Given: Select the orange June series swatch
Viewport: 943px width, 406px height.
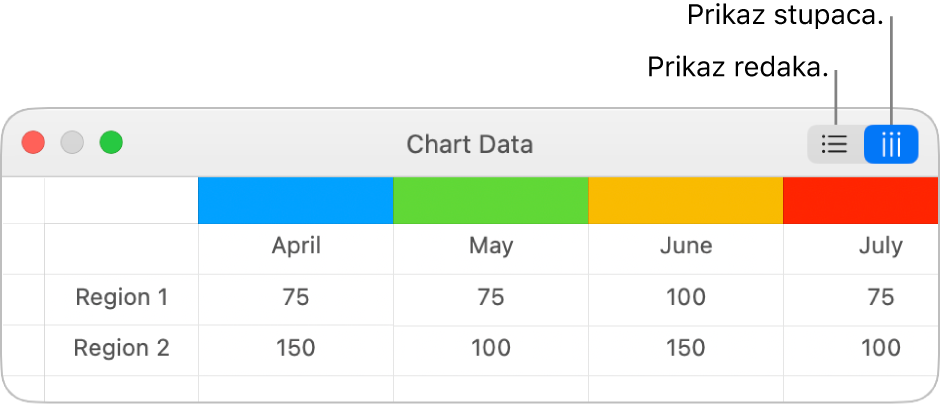Looking at the screenshot, I should click(x=686, y=200).
